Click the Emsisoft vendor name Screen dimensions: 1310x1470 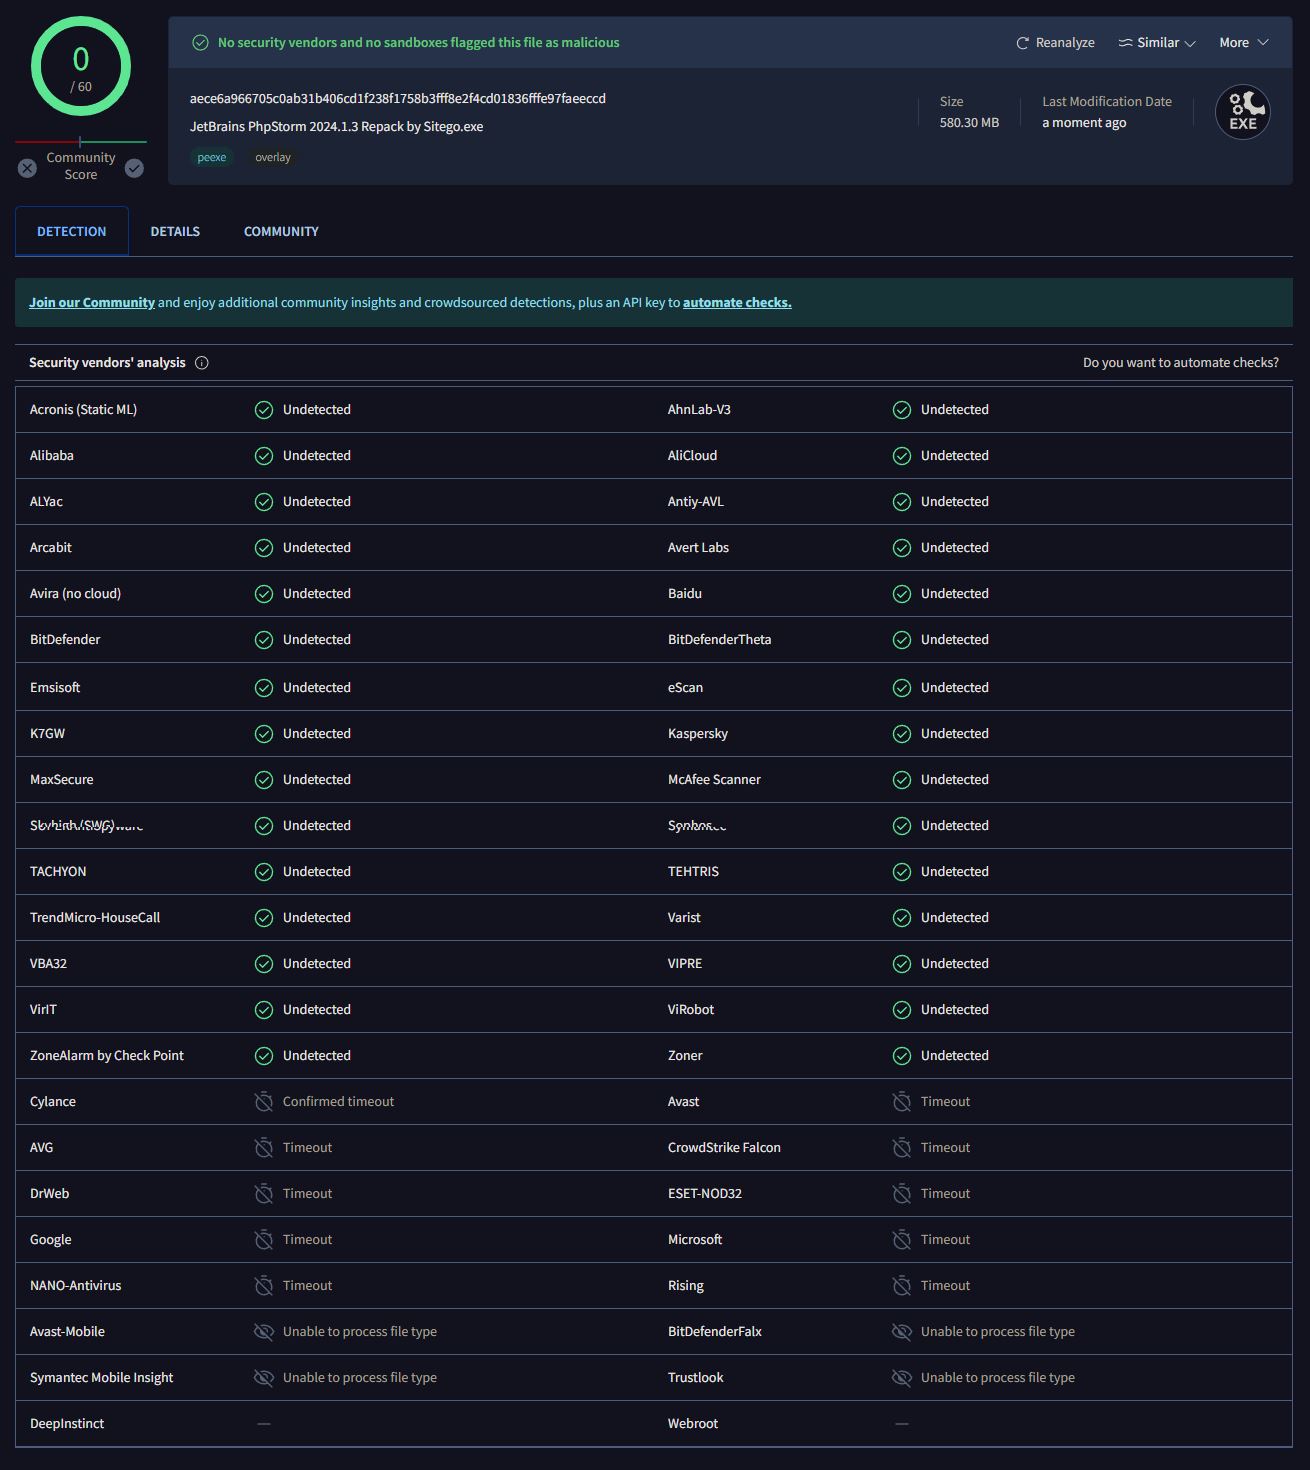(55, 688)
